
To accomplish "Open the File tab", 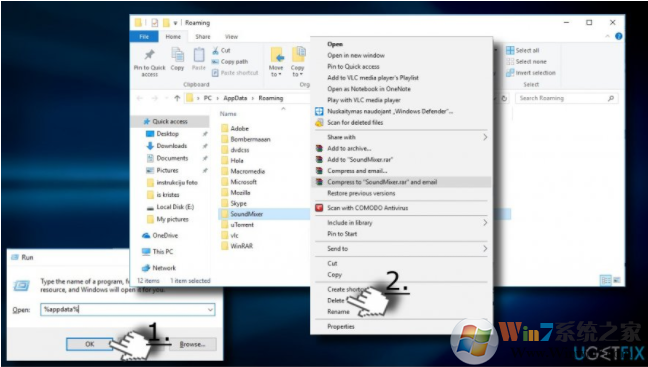I will pyautogui.click(x=144, y=37).
